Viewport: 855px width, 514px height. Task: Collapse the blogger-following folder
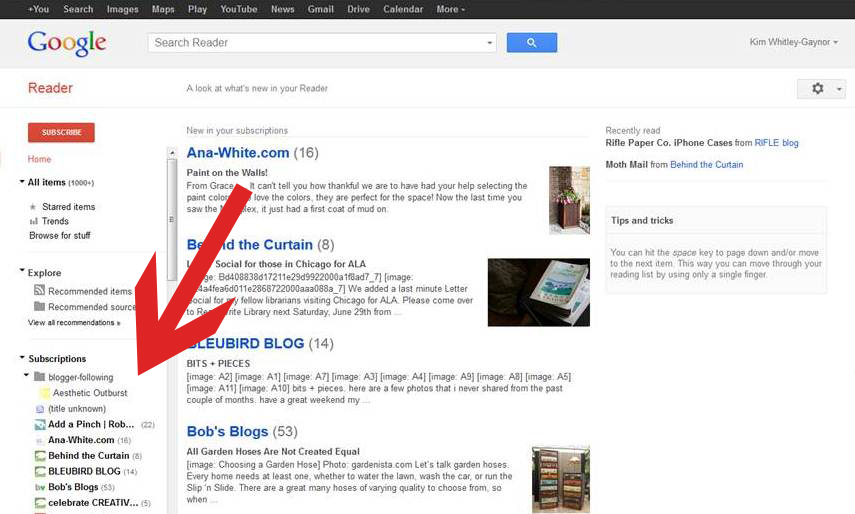coord(26,375)
